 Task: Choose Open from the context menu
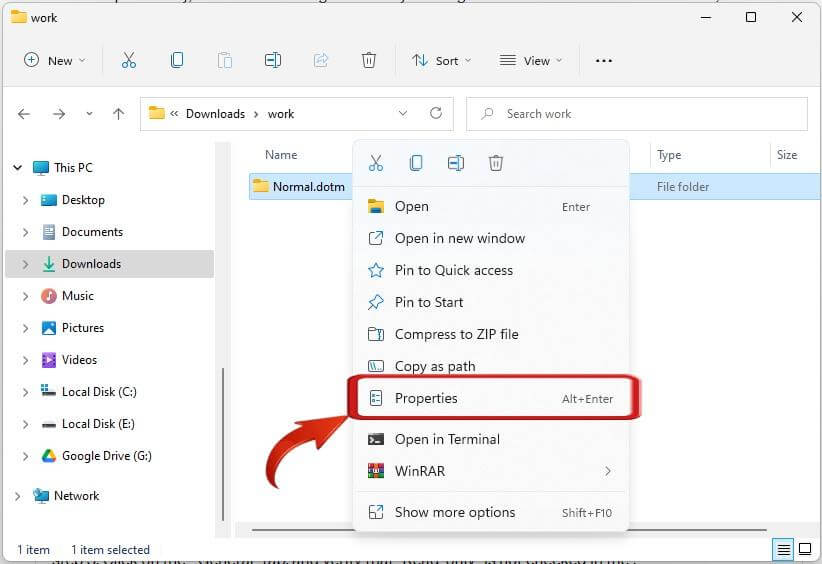[x=491, y=207]
